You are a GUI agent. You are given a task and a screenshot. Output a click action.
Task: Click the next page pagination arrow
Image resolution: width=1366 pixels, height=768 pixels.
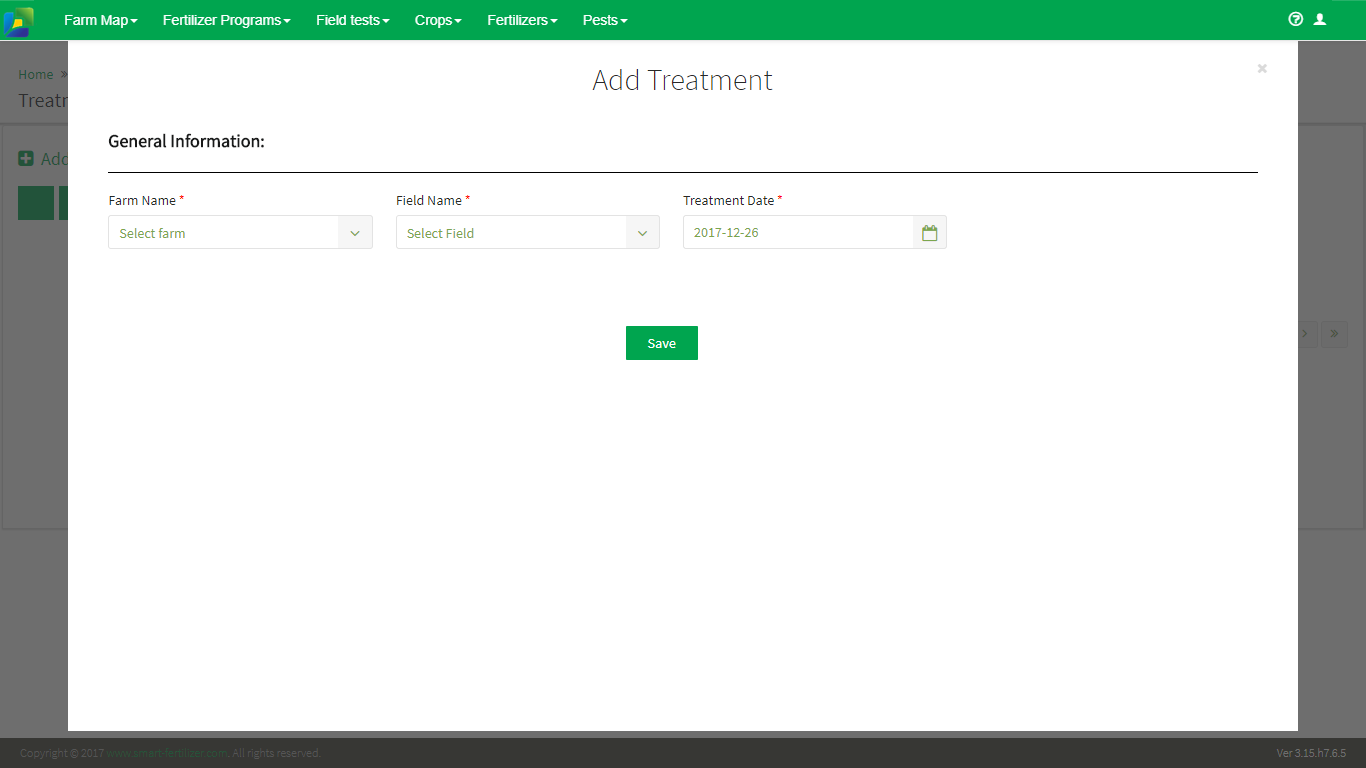1307,334
